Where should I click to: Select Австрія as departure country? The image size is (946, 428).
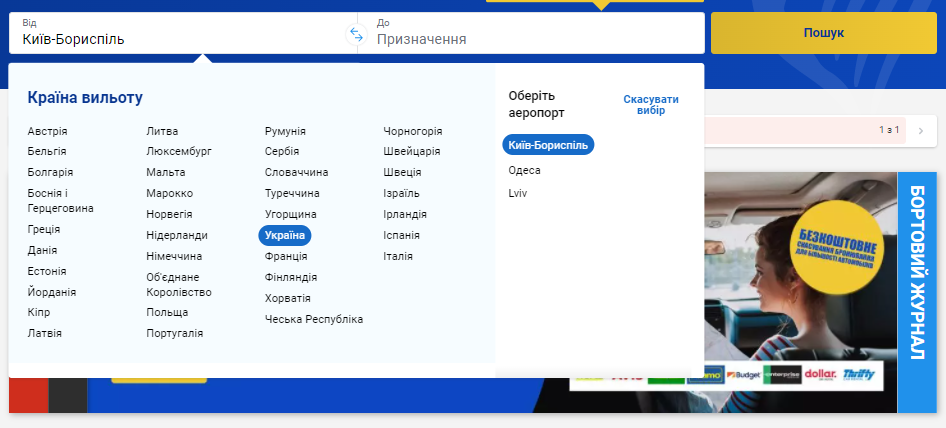[48, 131]
